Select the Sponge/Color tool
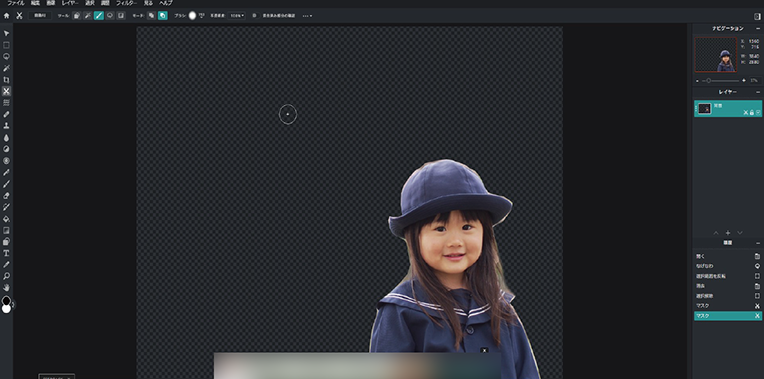The height and width of the screenshot is (379, 764). [x=6, y=161]
